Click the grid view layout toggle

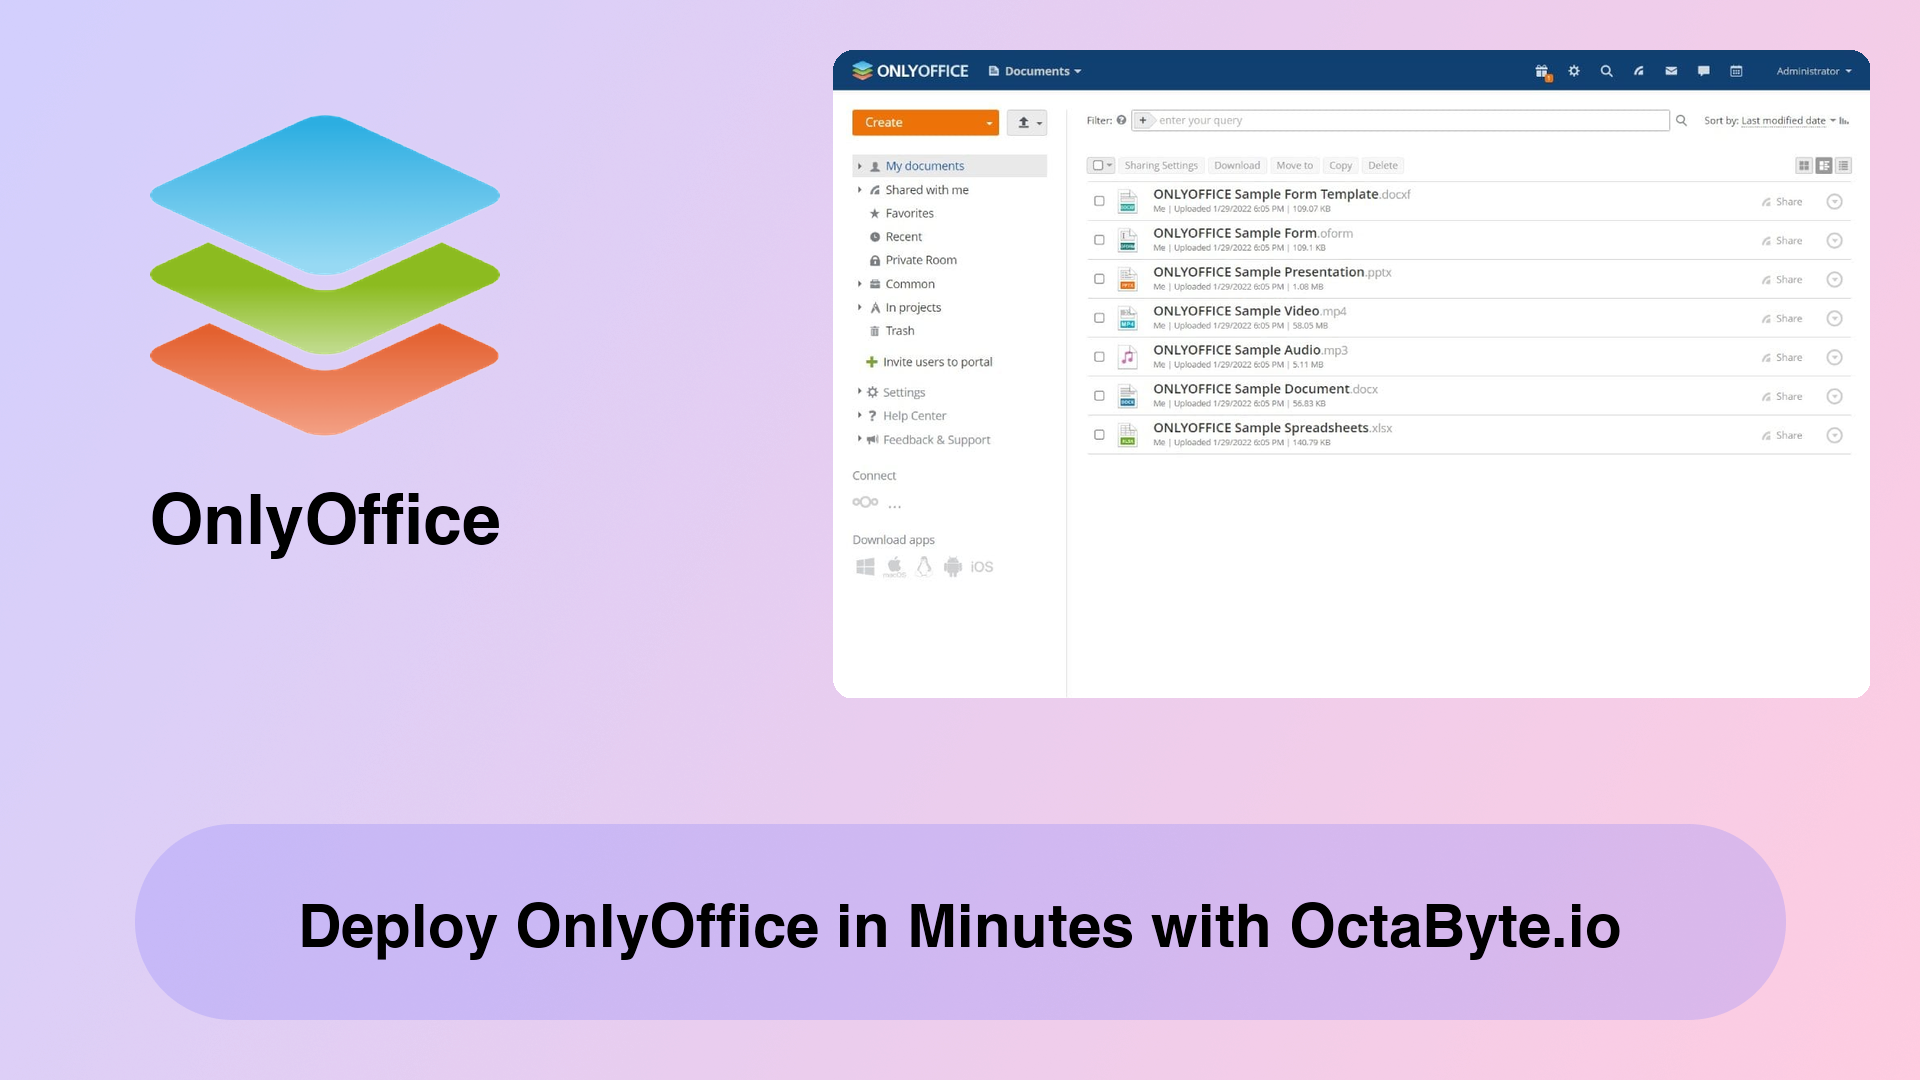1804,165
